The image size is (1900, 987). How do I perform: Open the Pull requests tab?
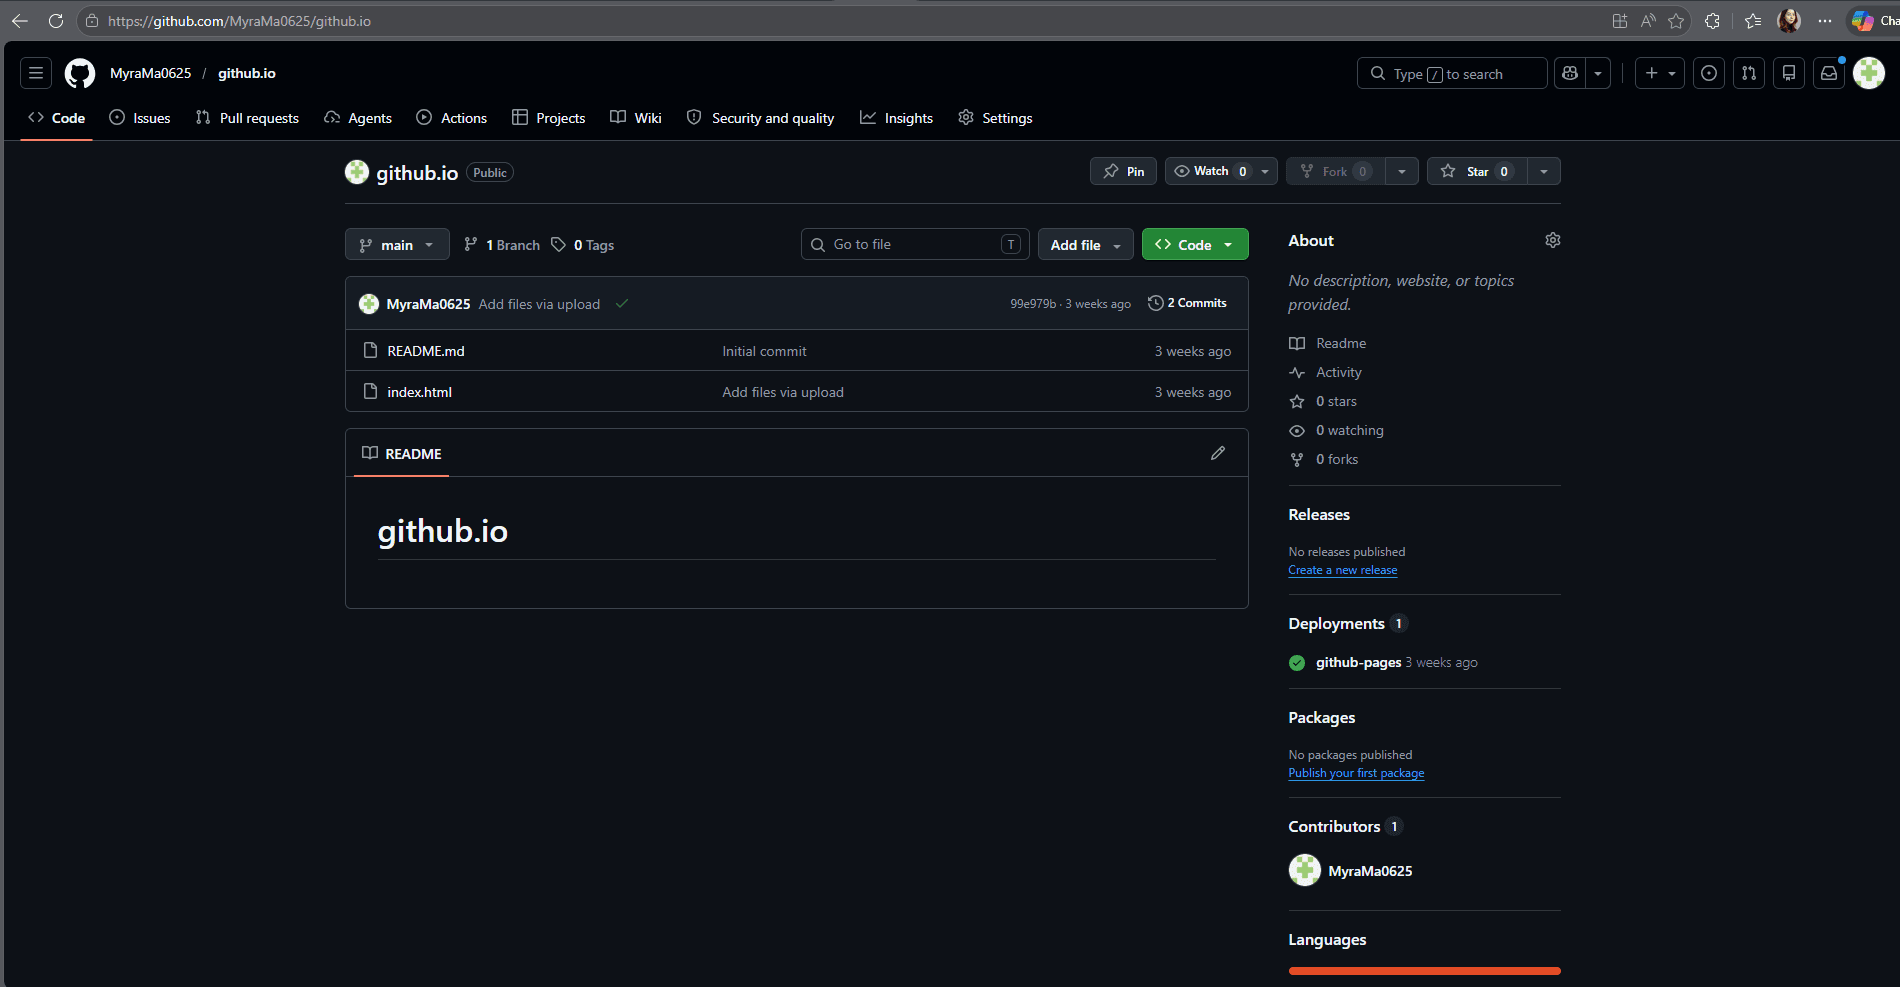(x=247, y=118)
